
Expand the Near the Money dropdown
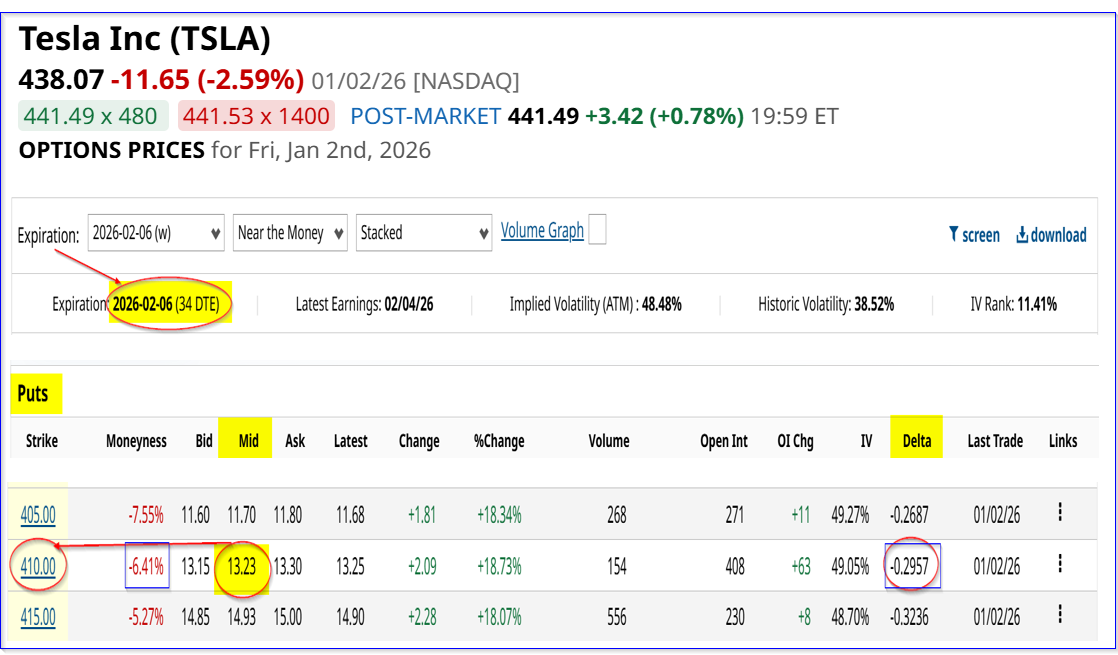pos(290,233)
